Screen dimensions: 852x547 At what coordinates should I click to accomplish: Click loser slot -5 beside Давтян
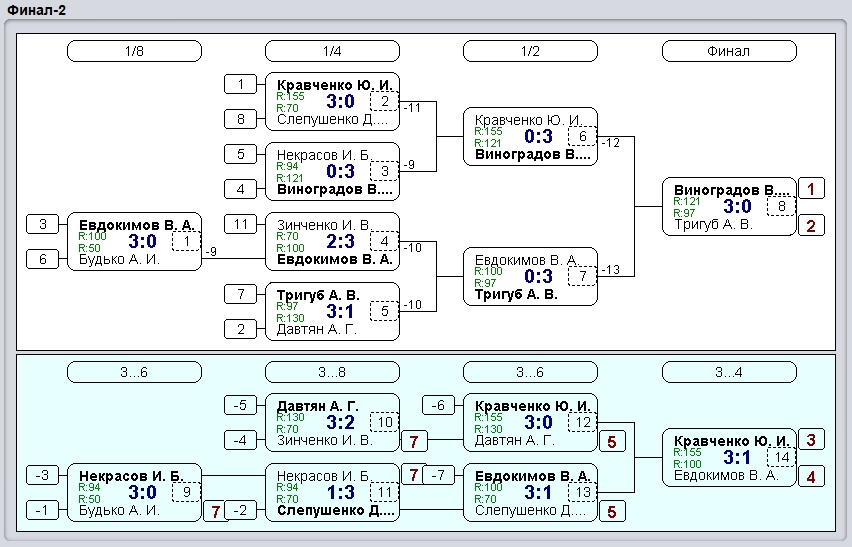(x=241, y=405)
